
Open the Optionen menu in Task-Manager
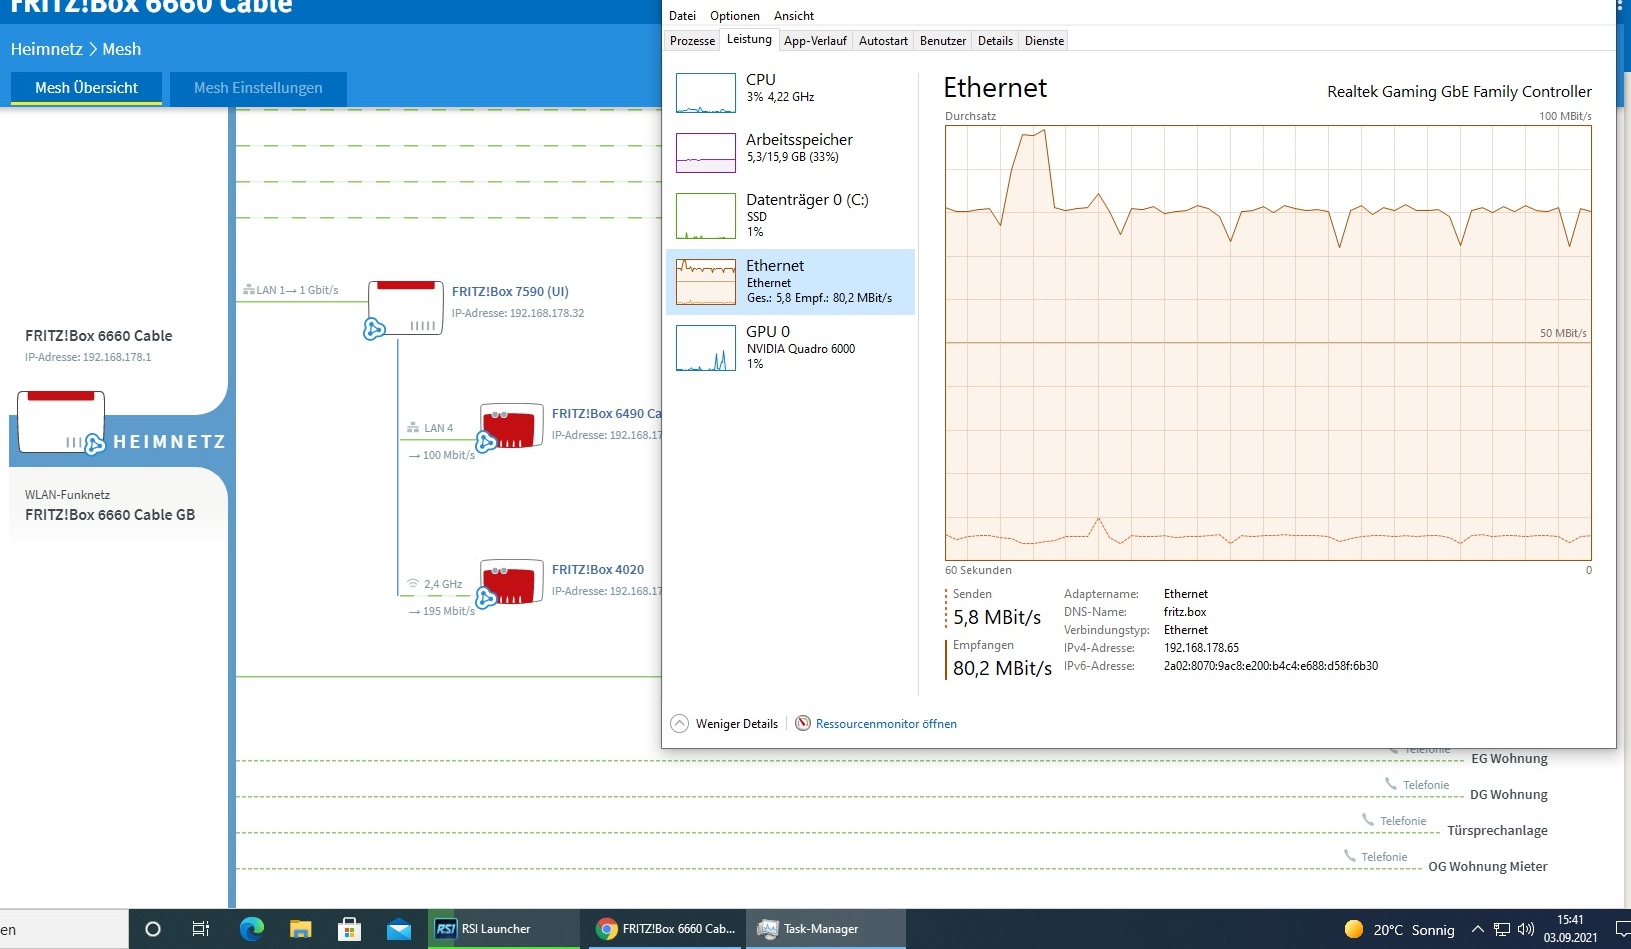(x=735, y=15)
